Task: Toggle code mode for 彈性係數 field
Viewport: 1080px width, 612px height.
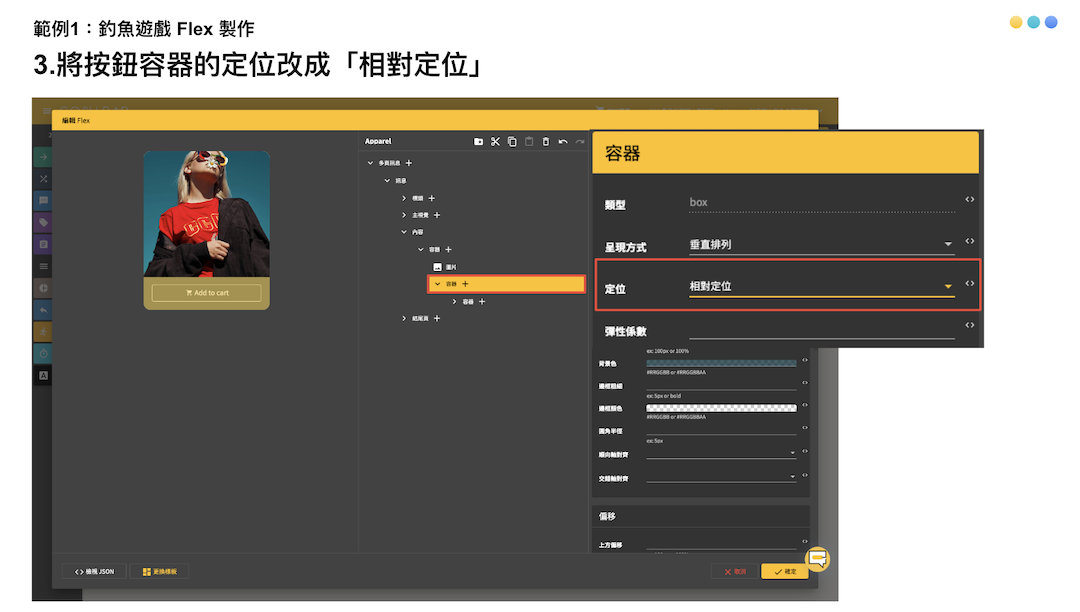Action: tap(970, 325)
